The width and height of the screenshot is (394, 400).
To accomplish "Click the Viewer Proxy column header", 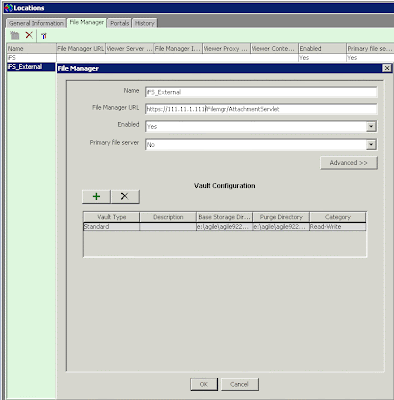I will (226, 48).
